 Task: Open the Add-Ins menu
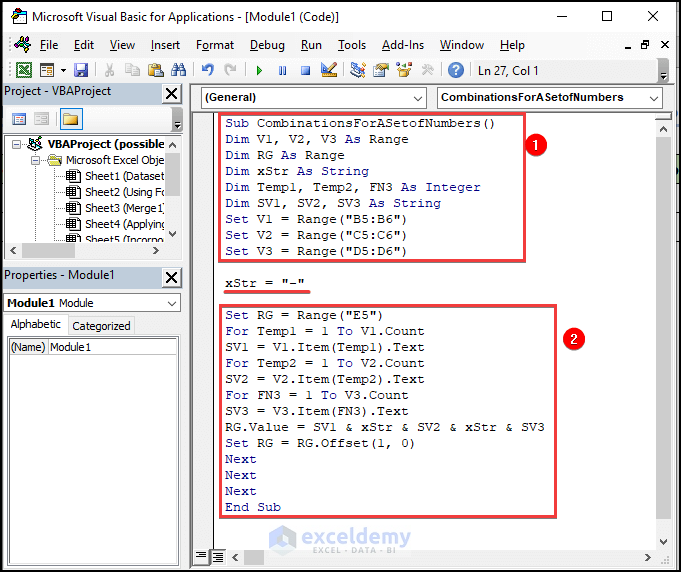point(403,45)
